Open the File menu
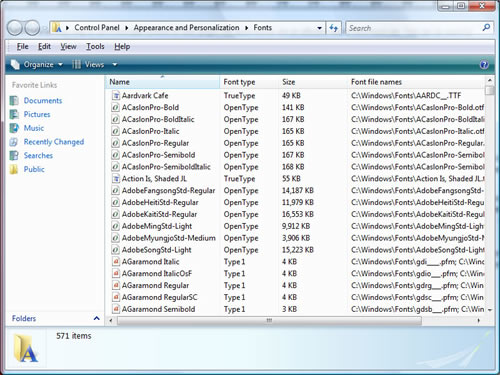The width and height of the screenshot is (500, 375). 22,47
